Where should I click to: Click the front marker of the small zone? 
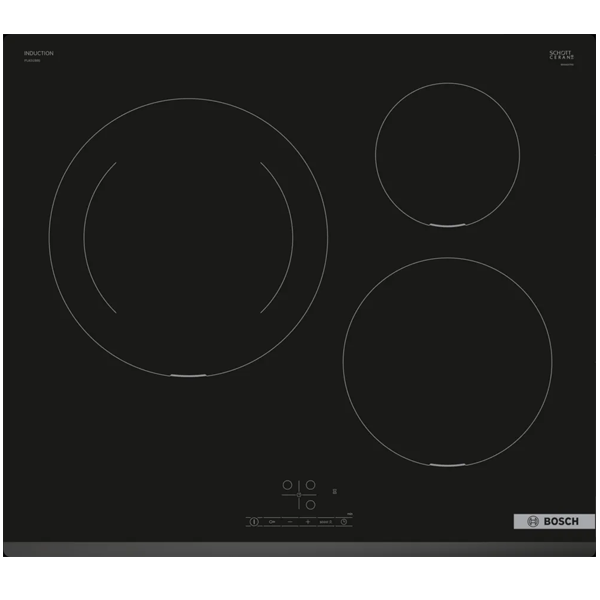447,225
